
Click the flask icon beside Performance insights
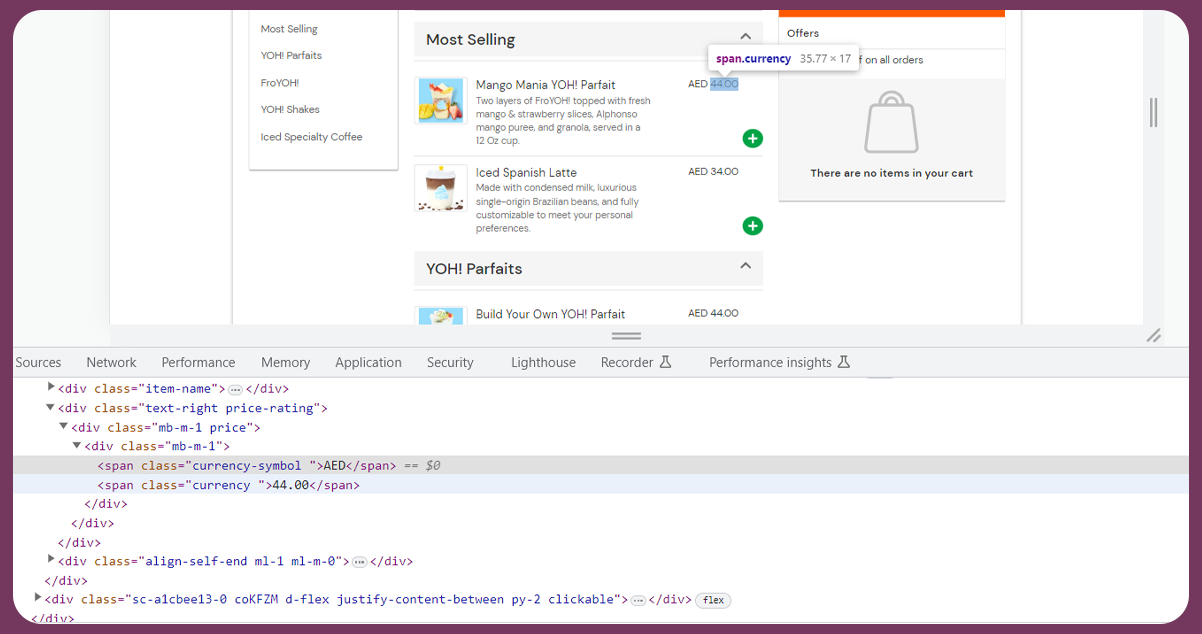click(843, 362)
